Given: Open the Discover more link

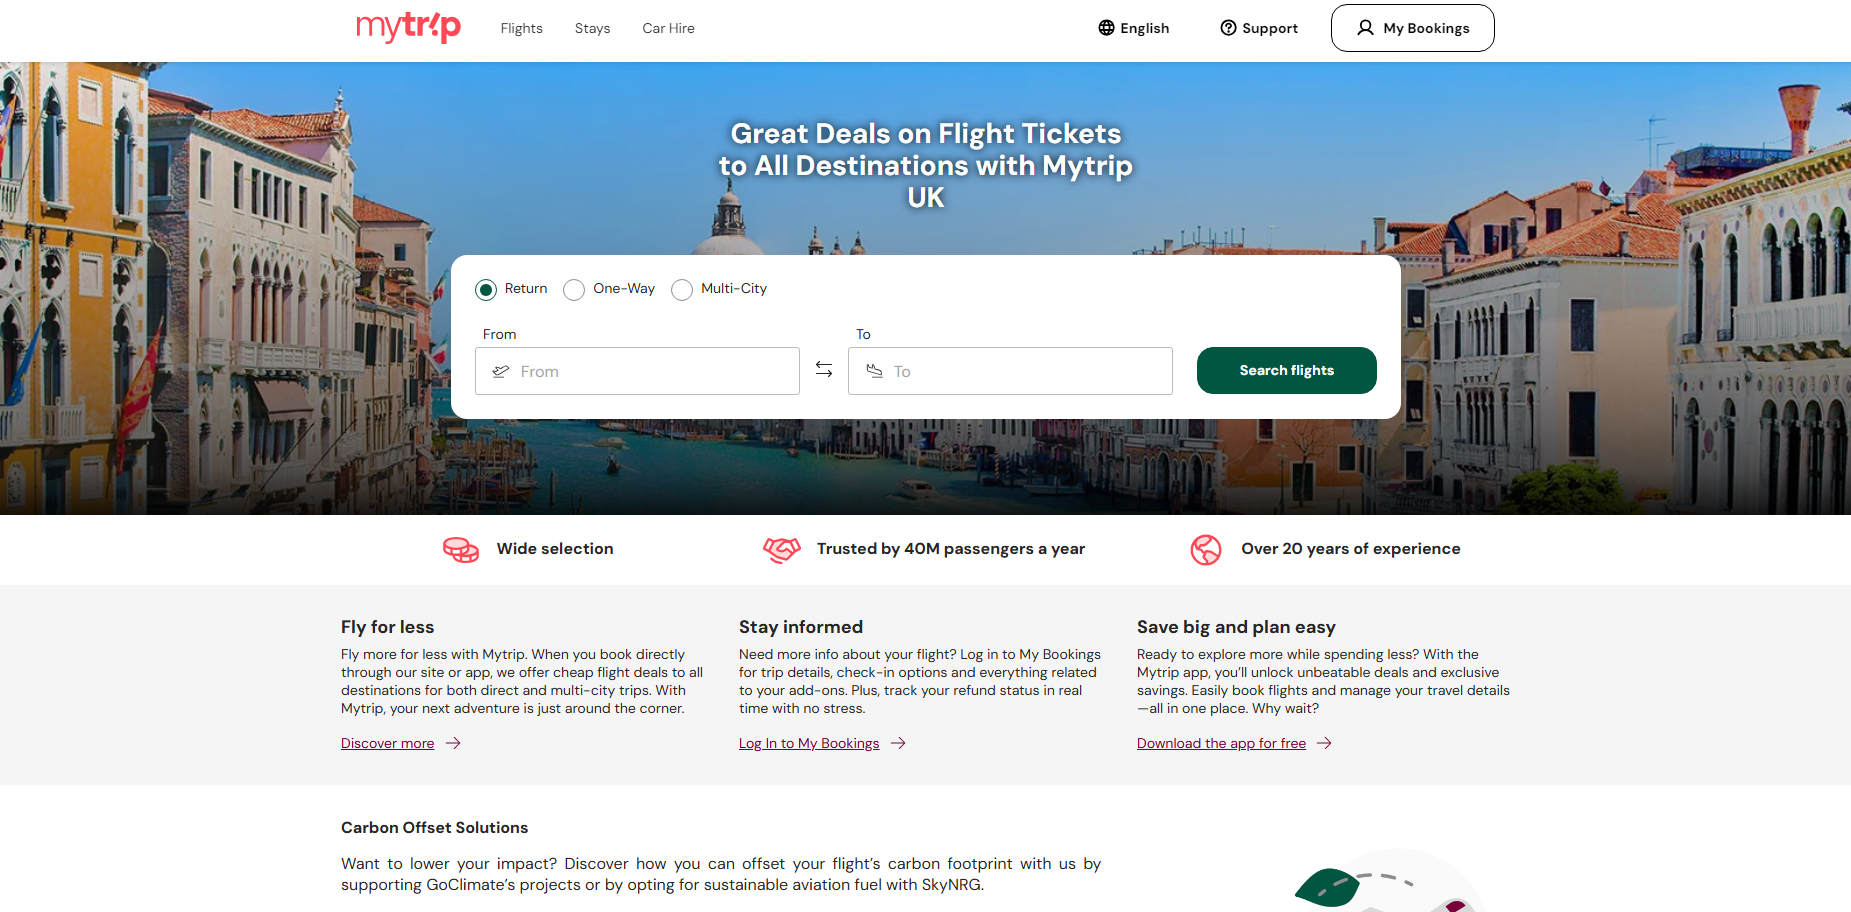Looking at the screenshot, I should click(x=387, y=743).
